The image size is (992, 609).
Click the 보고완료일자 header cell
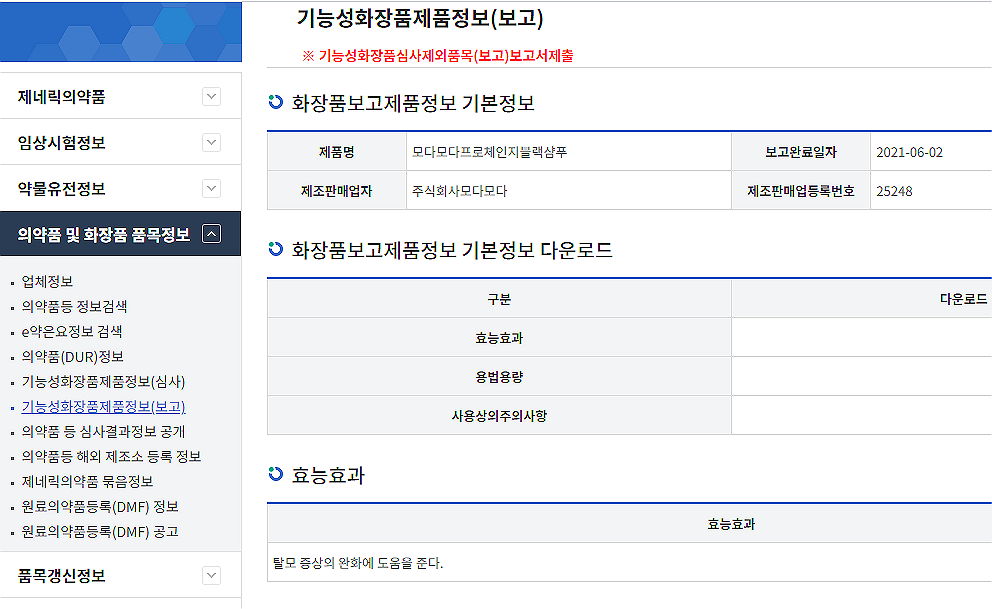coord(801,152)
